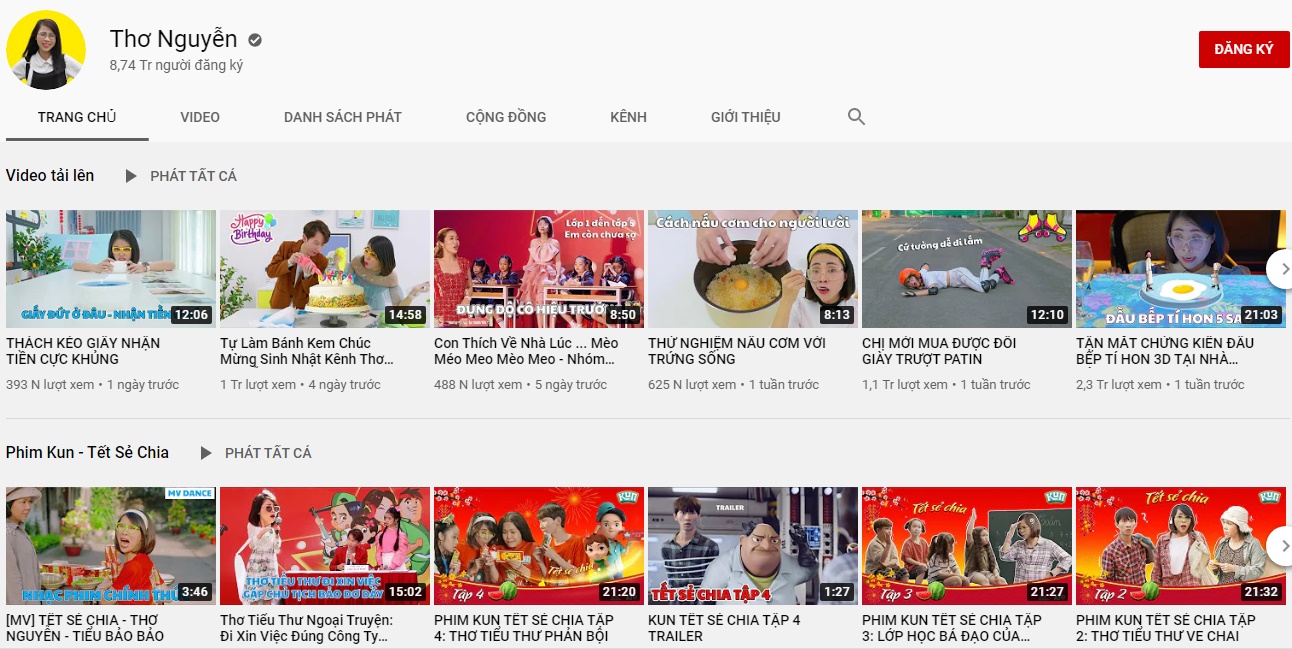Open the roller skate video thumbnail

click(967, 269)
